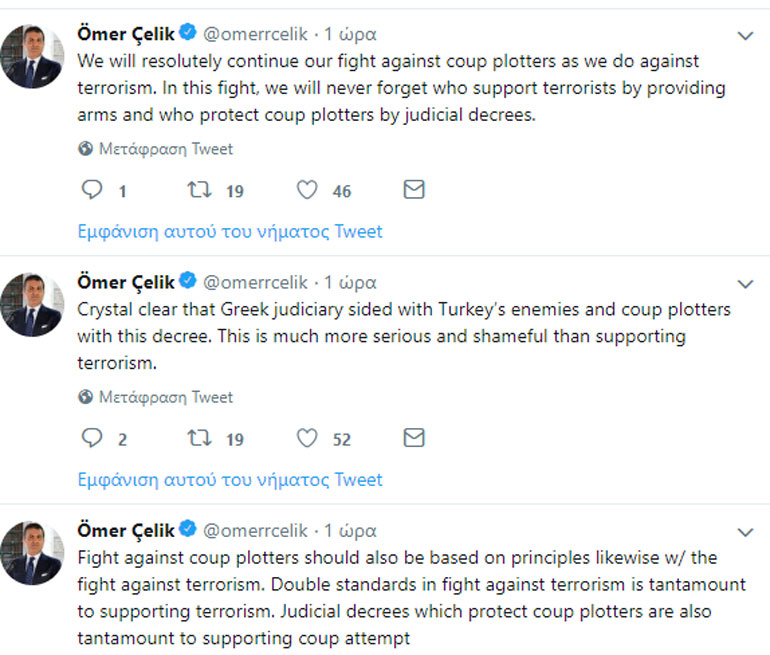Click first 'Εμφάνιση αυτού του νήματος Tweet' link

230,231
